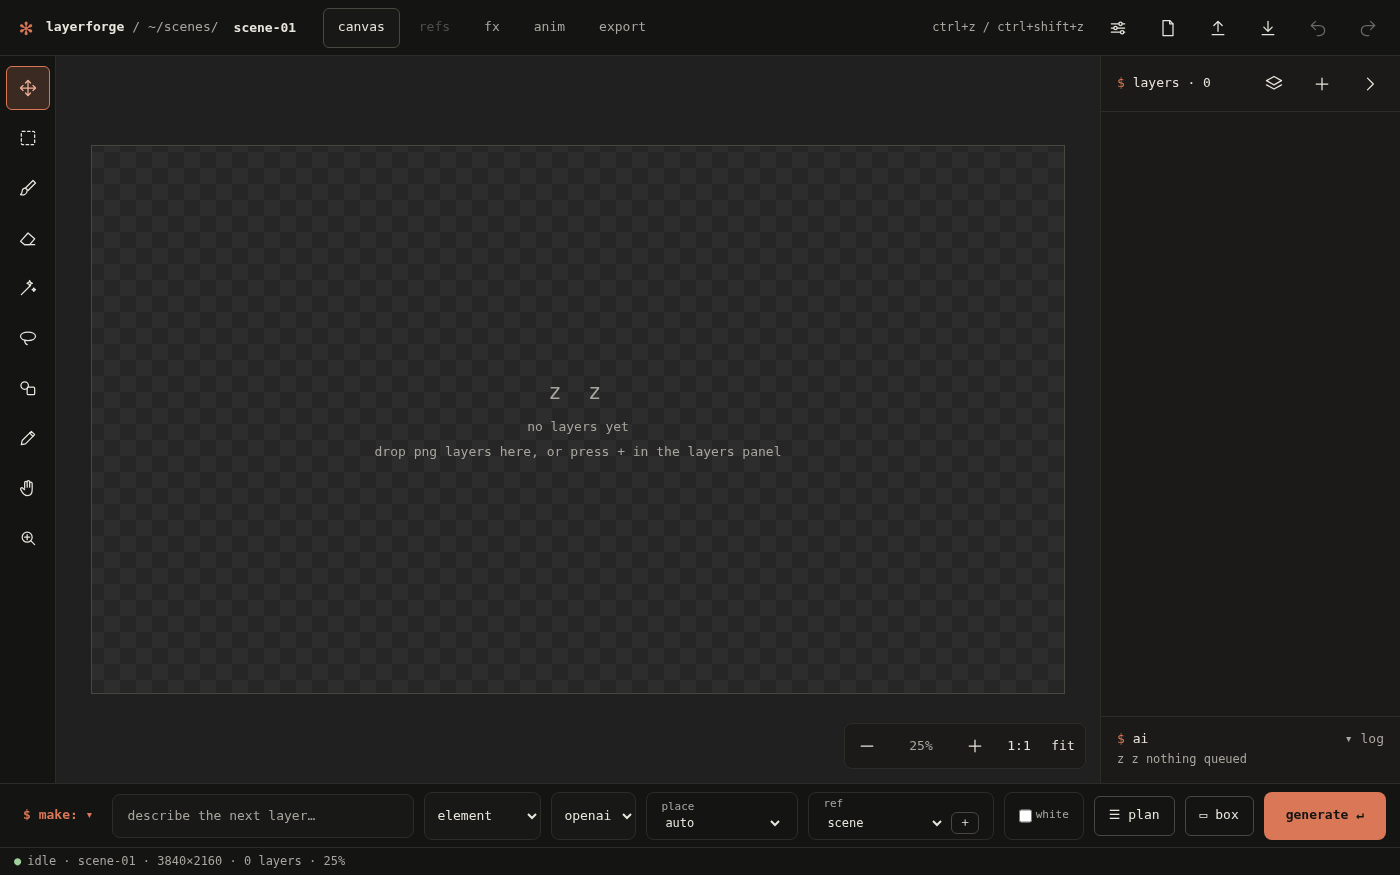This screenshot has width=1400, height=875.
Task: Click the download arrow icon
Action: [1268, 28]
